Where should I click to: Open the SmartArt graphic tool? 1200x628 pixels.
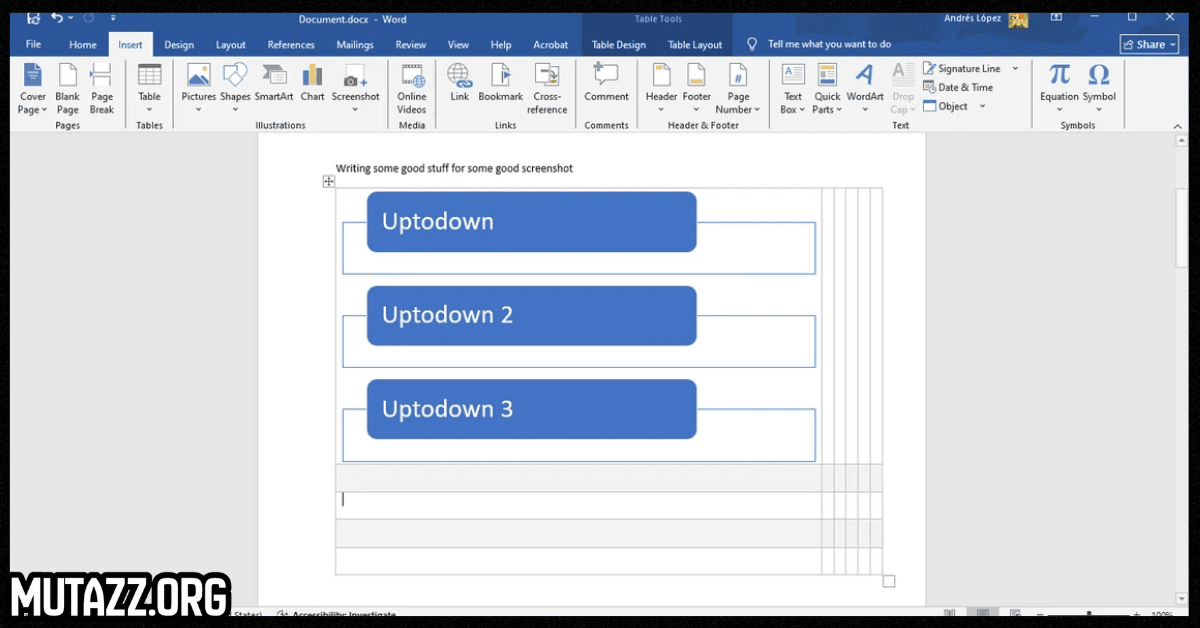(x=274, y=84)
